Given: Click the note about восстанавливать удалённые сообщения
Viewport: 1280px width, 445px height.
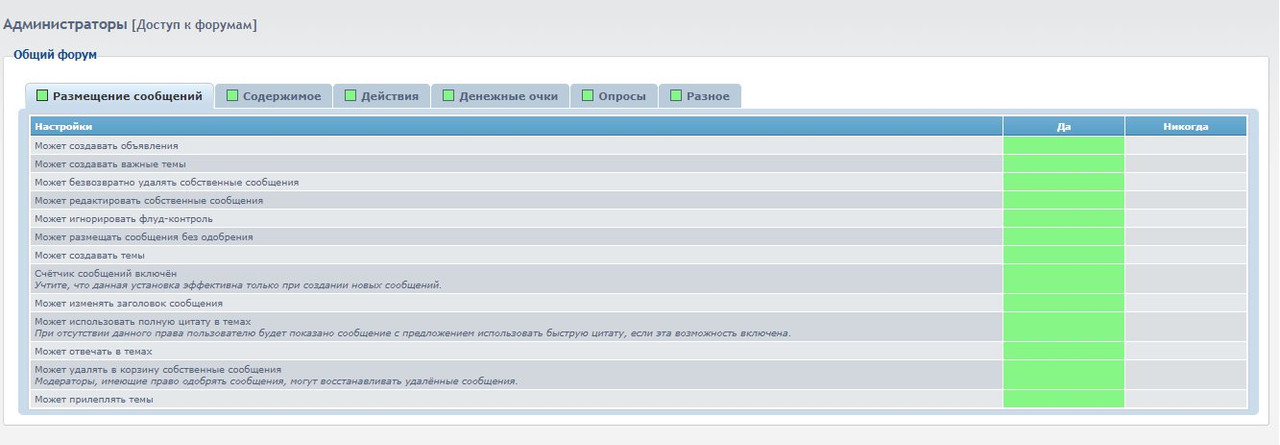Looking at the screenshot, I should pyautogui.click(x=276, y=380).
